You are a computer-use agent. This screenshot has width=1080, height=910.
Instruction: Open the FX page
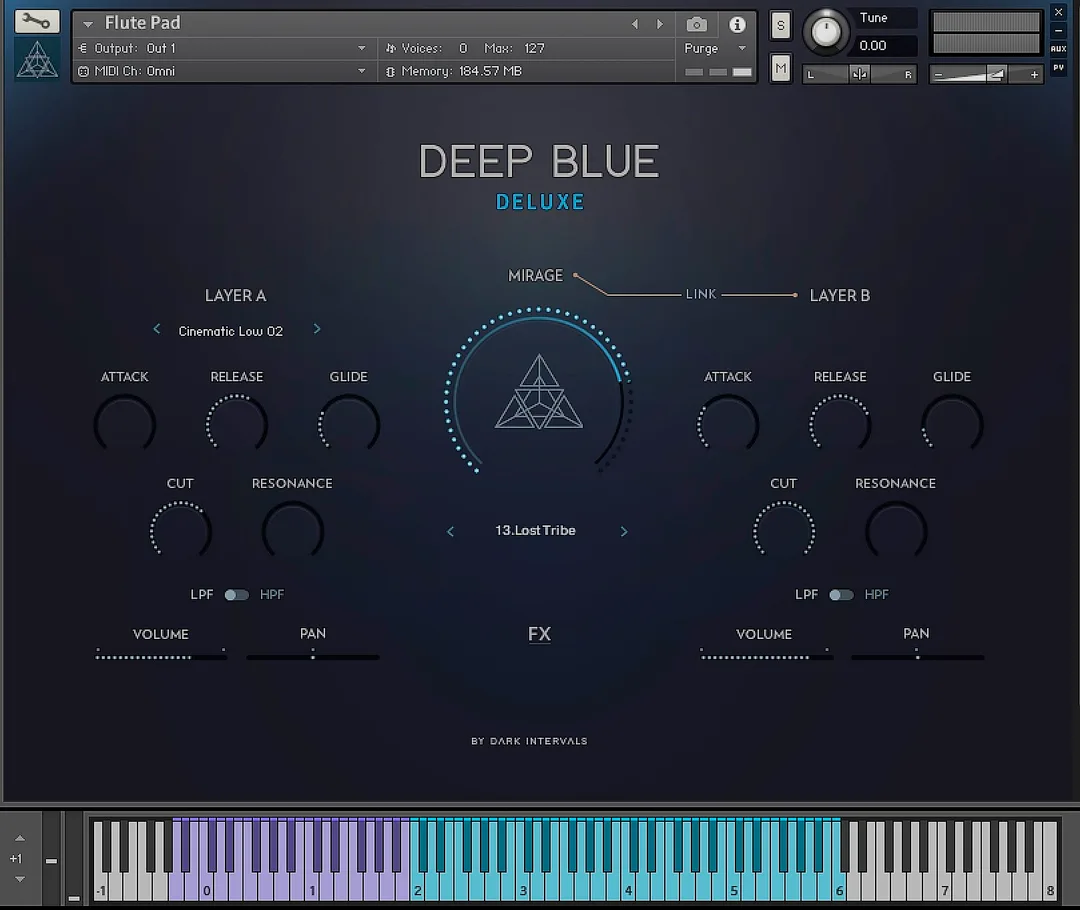pyautogui.click(x=539, y=634)
